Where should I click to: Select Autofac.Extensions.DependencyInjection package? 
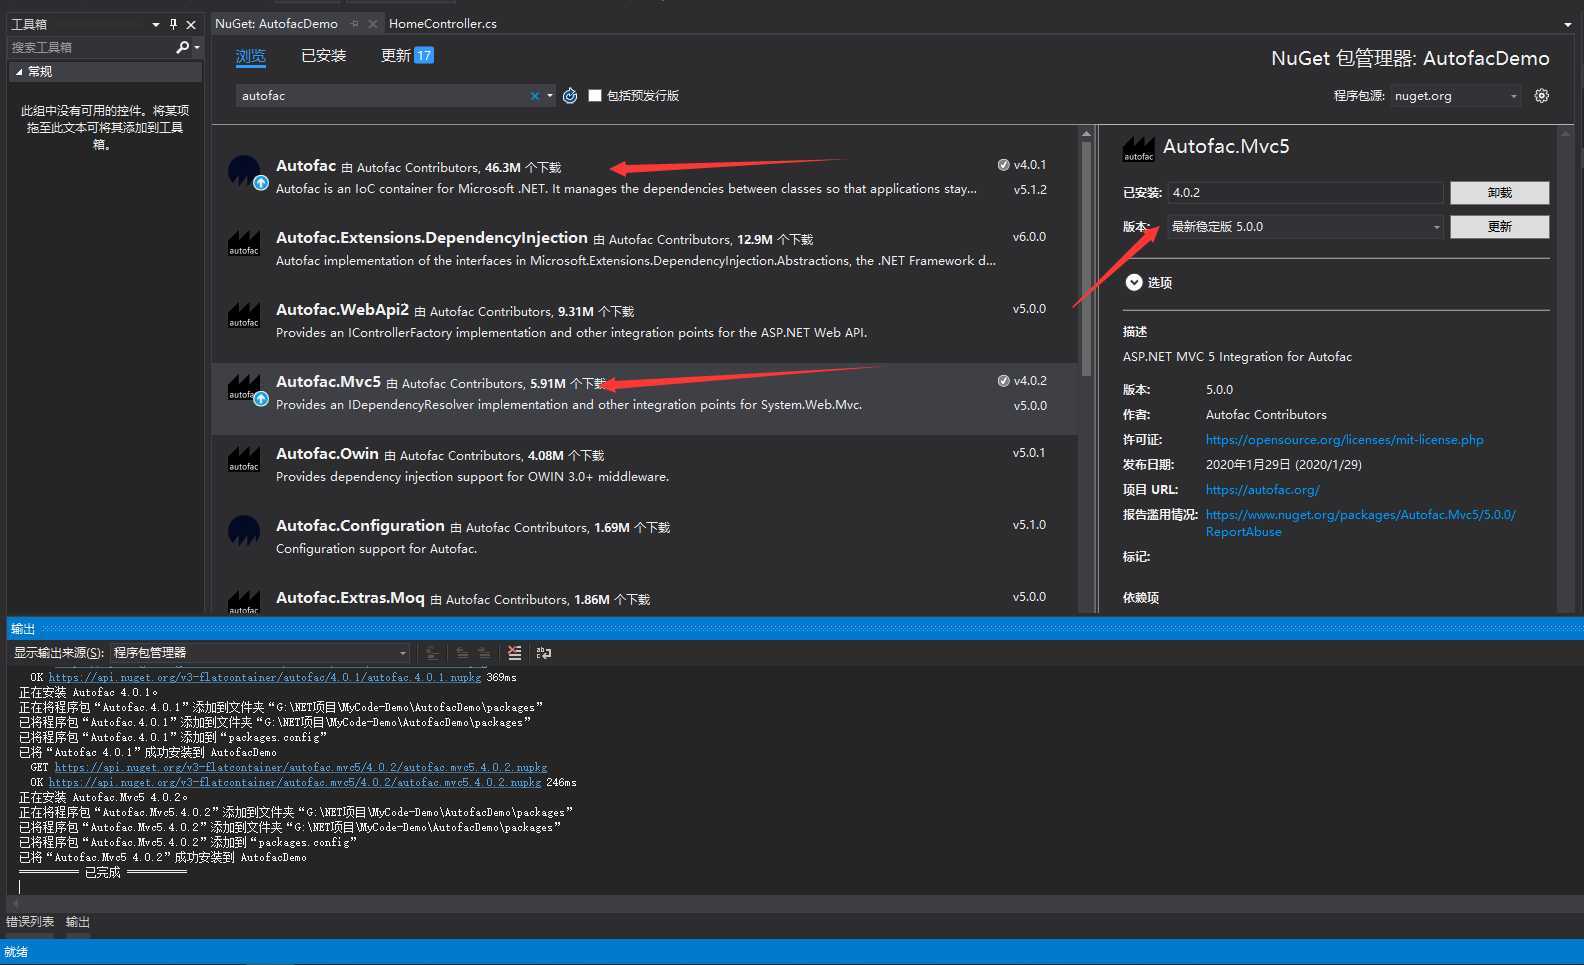pos(644,249)
